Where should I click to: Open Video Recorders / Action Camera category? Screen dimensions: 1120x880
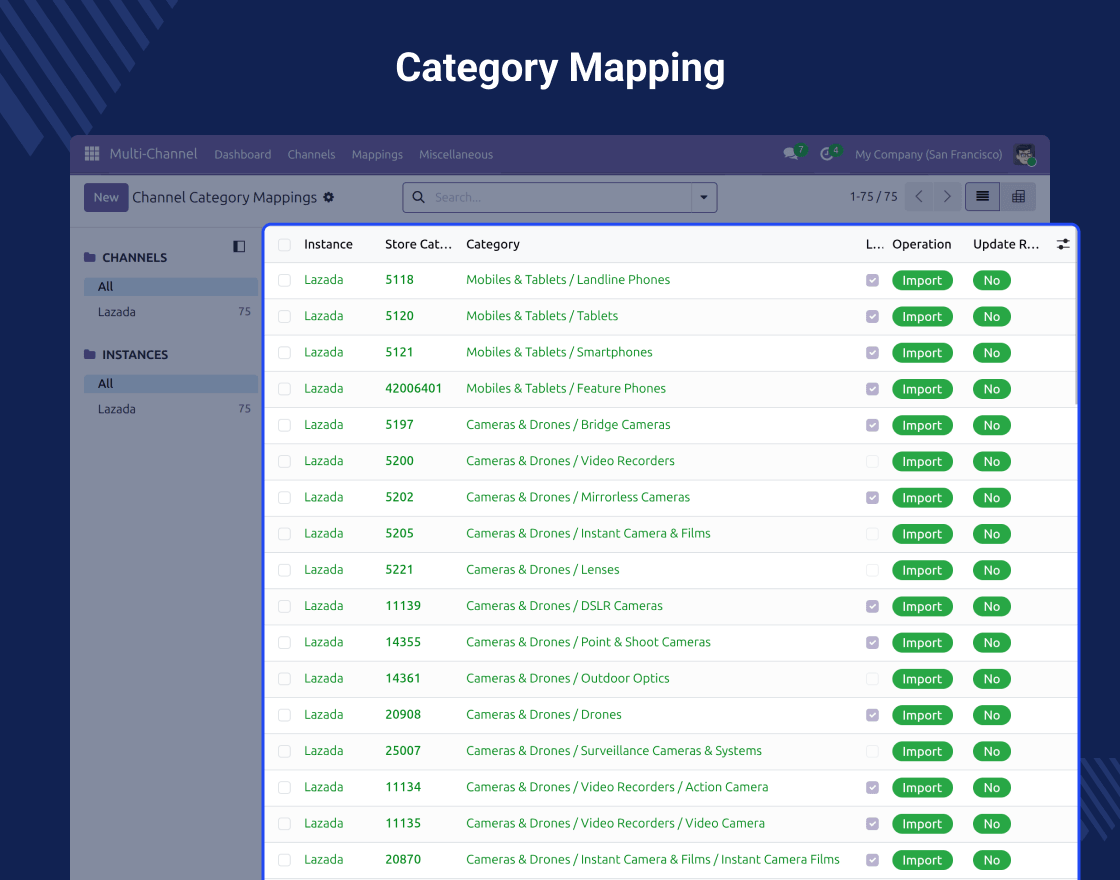point(617,787)
